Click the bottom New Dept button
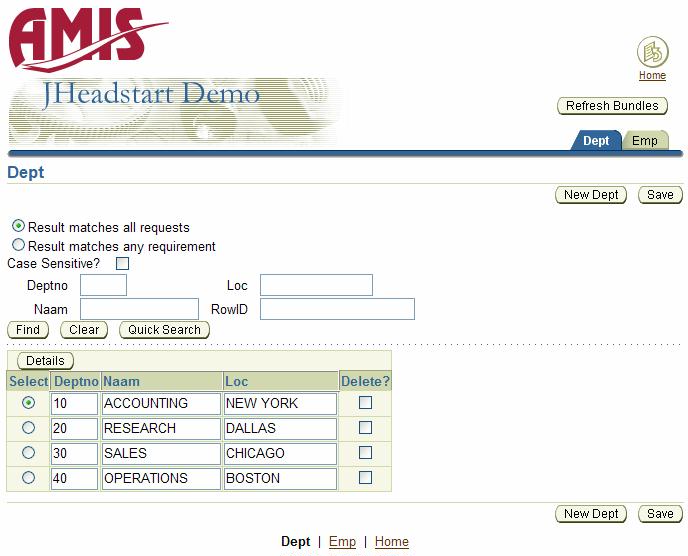This screenshot has width=688, height=556. coord(591,514)
